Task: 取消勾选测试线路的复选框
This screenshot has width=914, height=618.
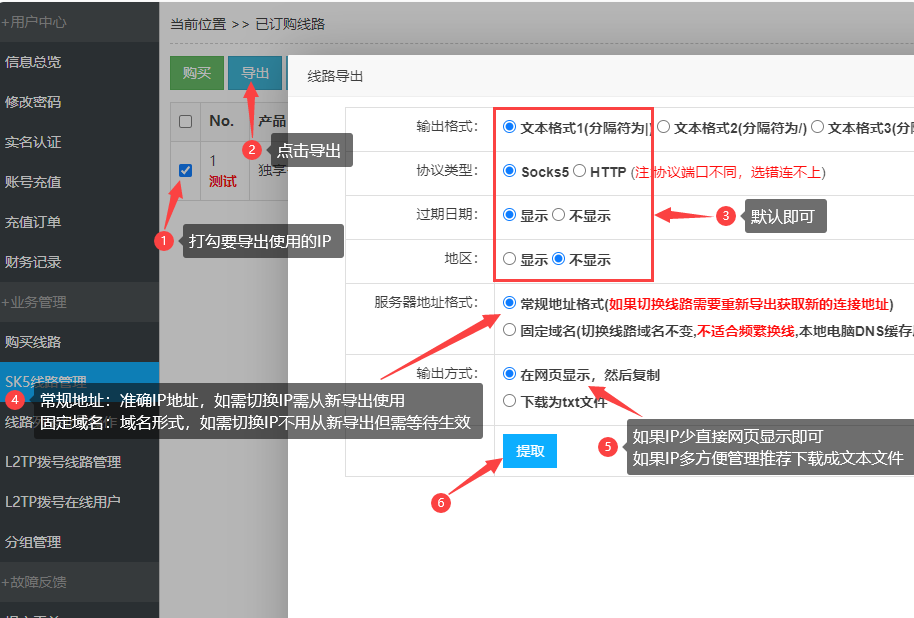Action: tap(184, 170)
